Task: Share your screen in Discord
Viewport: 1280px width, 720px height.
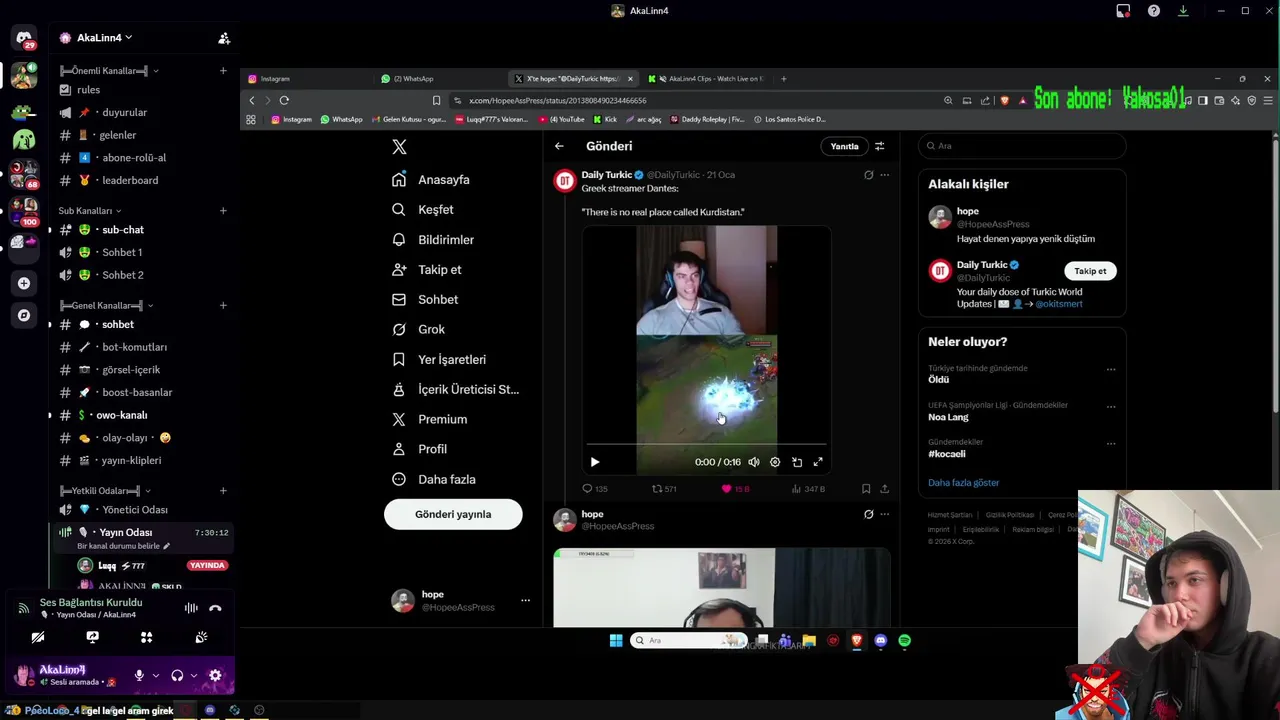Action: [x=92, y=637]
